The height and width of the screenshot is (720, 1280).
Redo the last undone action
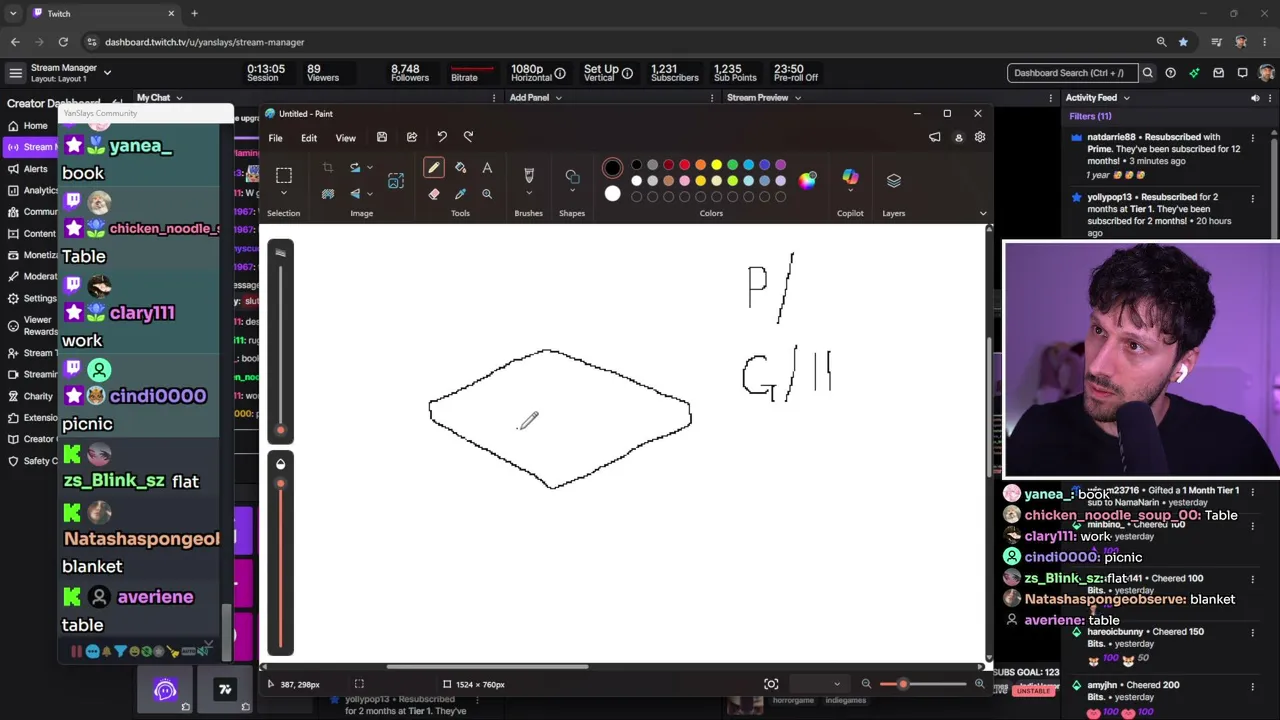pos(468,137)
